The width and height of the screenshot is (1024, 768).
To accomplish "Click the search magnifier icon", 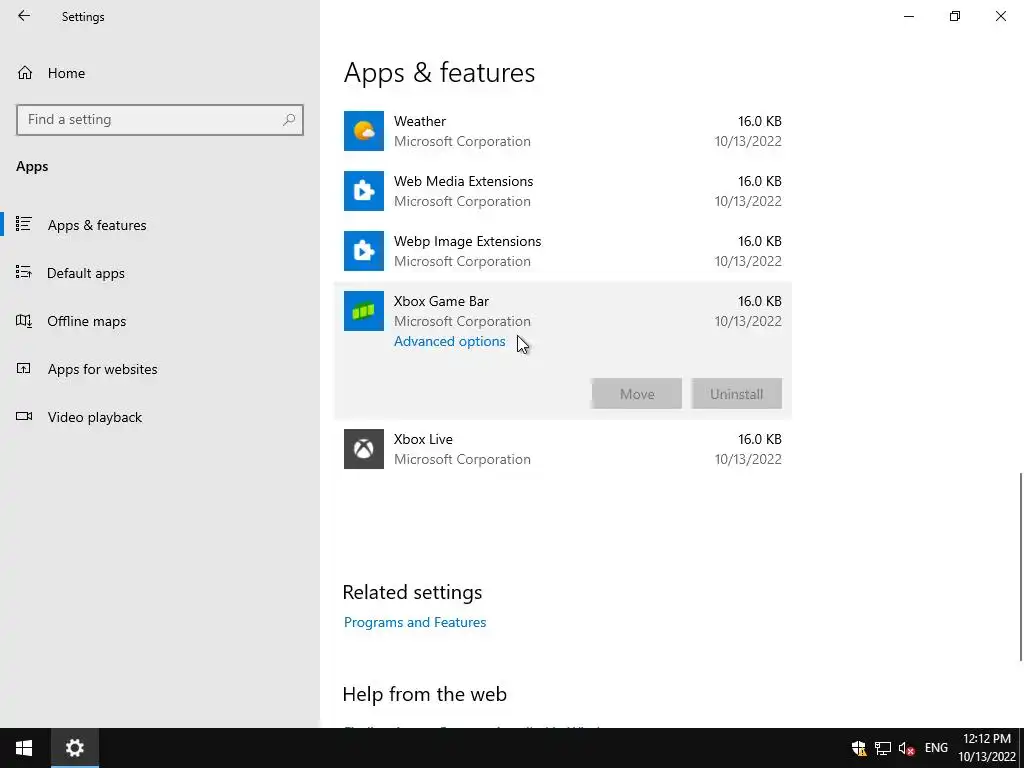I will (x=289, y=120).
